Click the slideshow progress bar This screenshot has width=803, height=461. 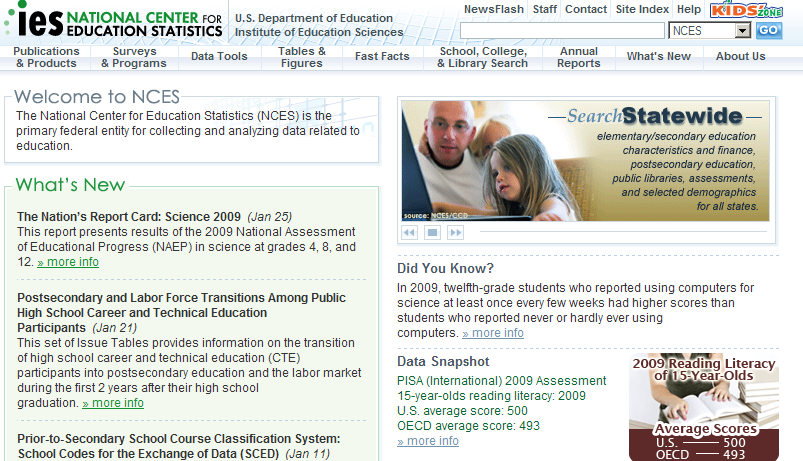[x=623, y=232]
